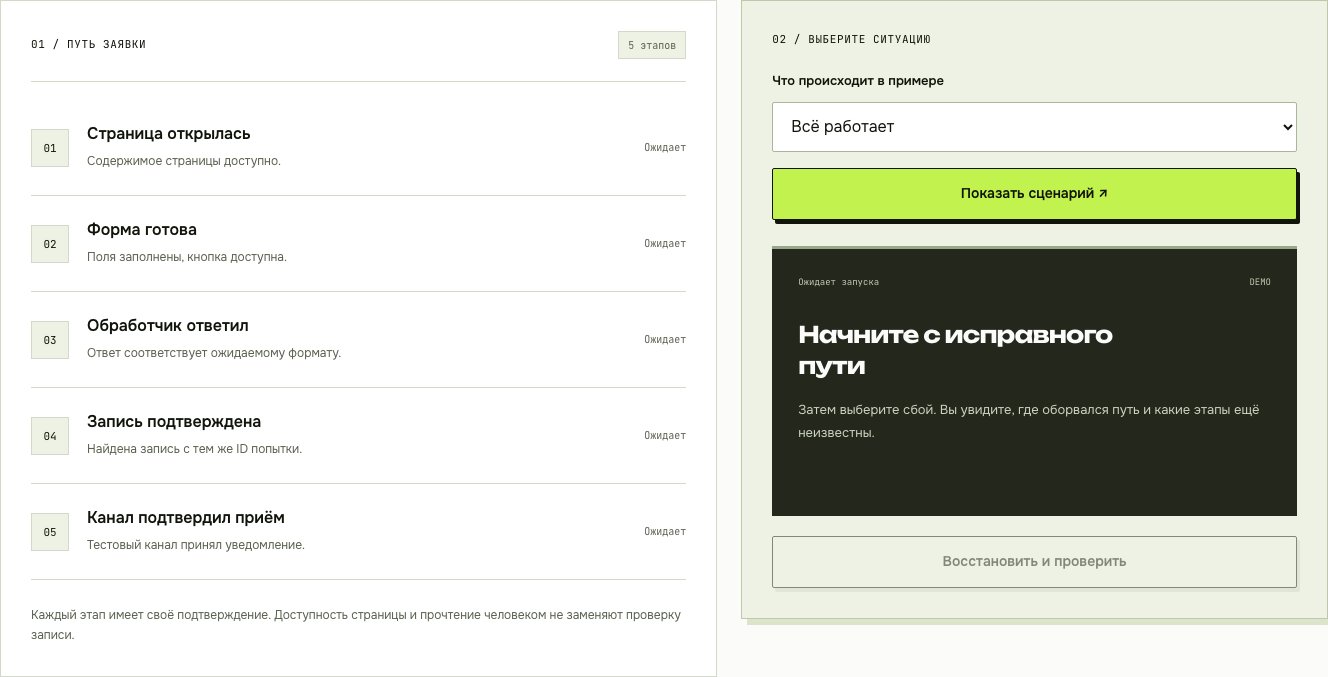Viewport: 1328px width, 677px height.
Task: Click the 'Запись подтверждена' step title
Action: [174, 422]
